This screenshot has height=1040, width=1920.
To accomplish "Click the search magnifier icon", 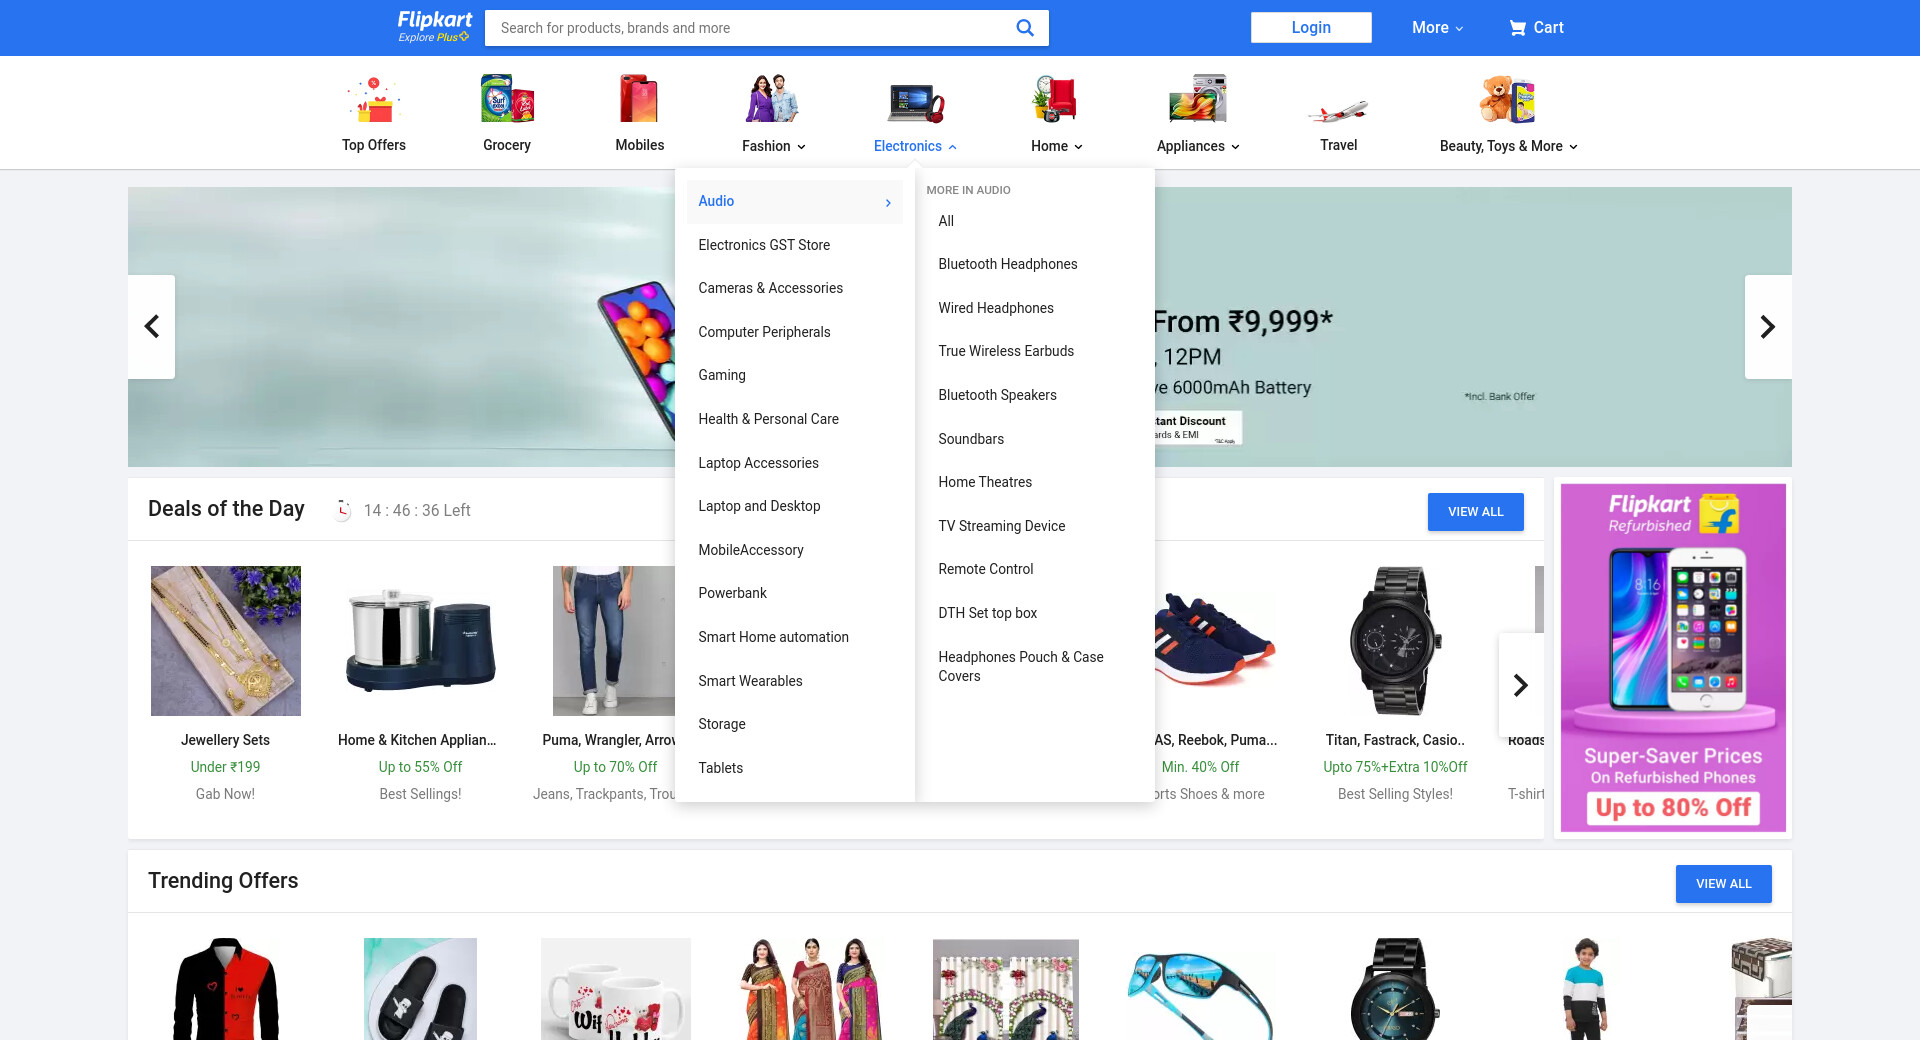I will click(1024, 28).
